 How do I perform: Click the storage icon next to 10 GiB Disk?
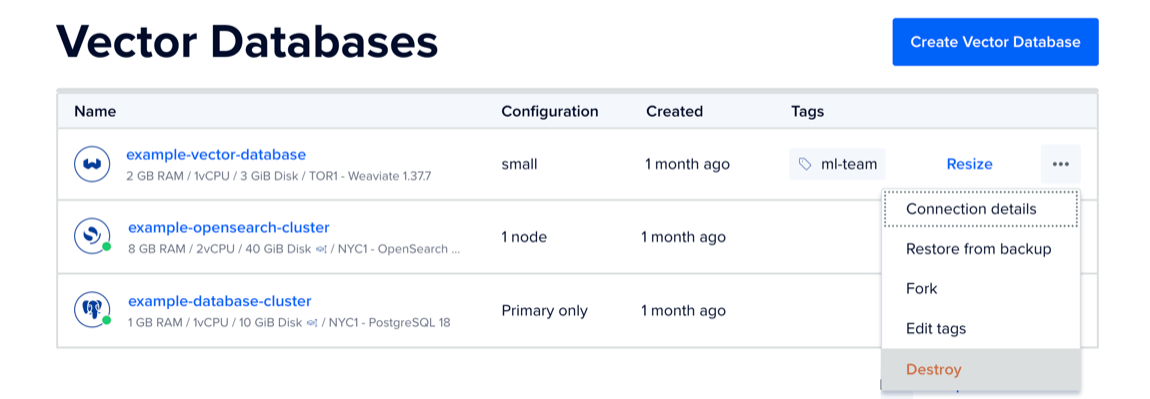coord(312,323)
